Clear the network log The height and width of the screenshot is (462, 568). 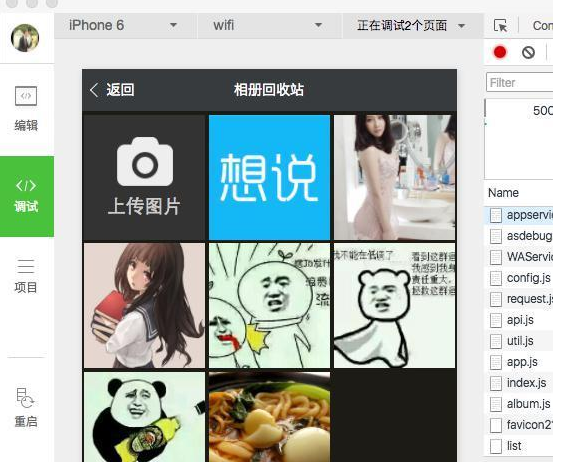pos(528,53)
